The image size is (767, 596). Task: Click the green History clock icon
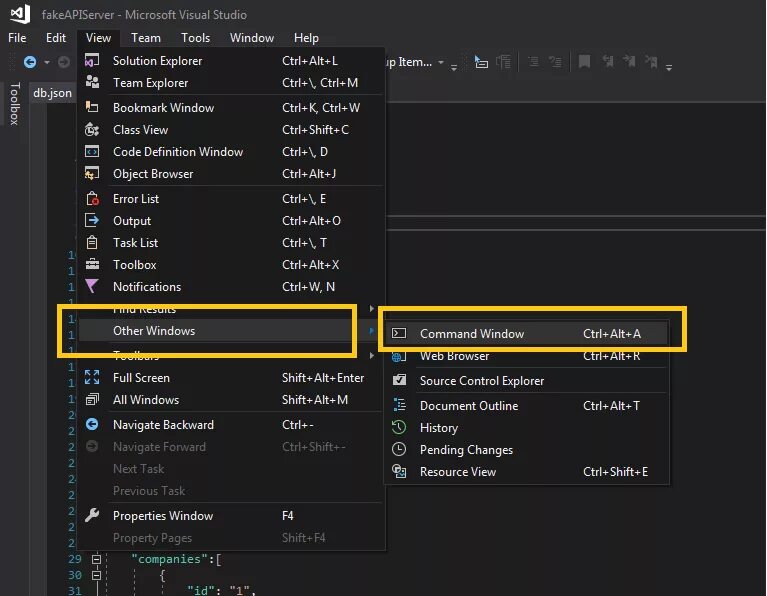tap(399, 427)
